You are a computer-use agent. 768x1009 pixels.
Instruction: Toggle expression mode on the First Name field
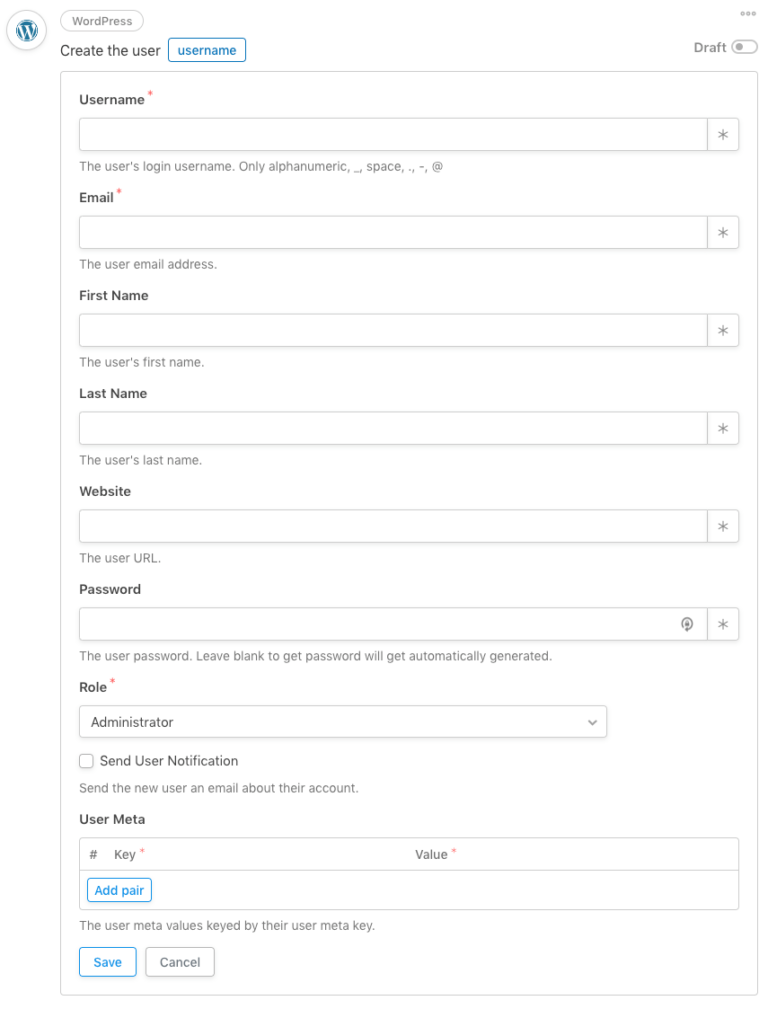point(722,330)
